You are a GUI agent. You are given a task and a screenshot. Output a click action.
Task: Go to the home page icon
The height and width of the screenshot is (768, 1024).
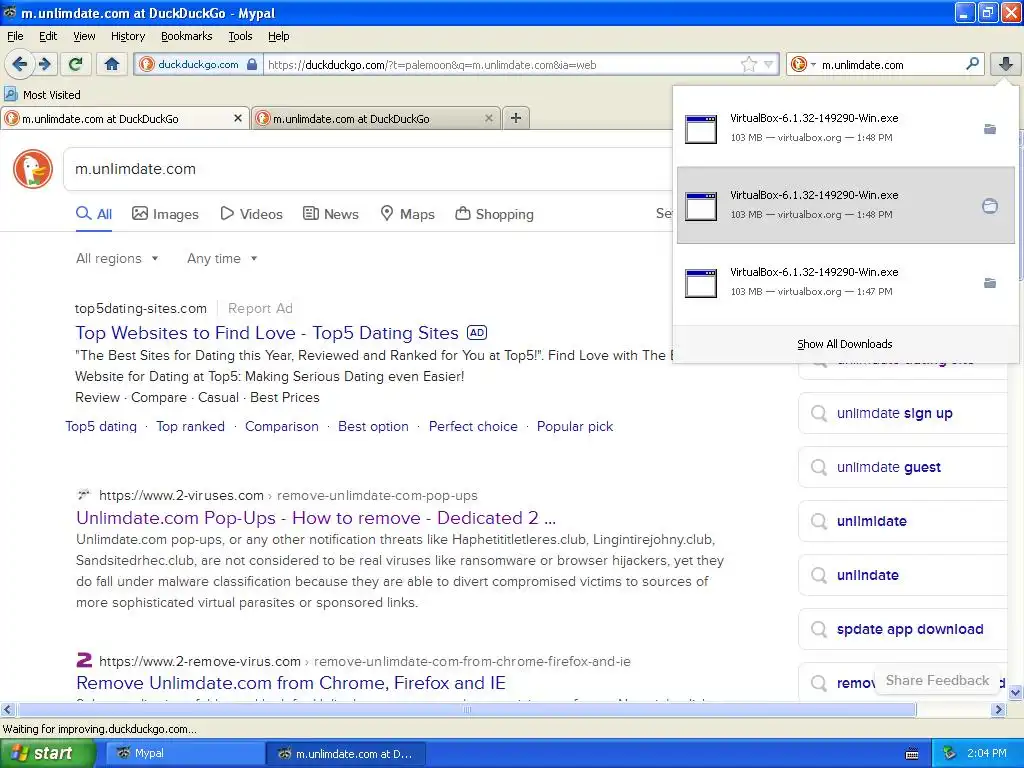tap(112, 64)
